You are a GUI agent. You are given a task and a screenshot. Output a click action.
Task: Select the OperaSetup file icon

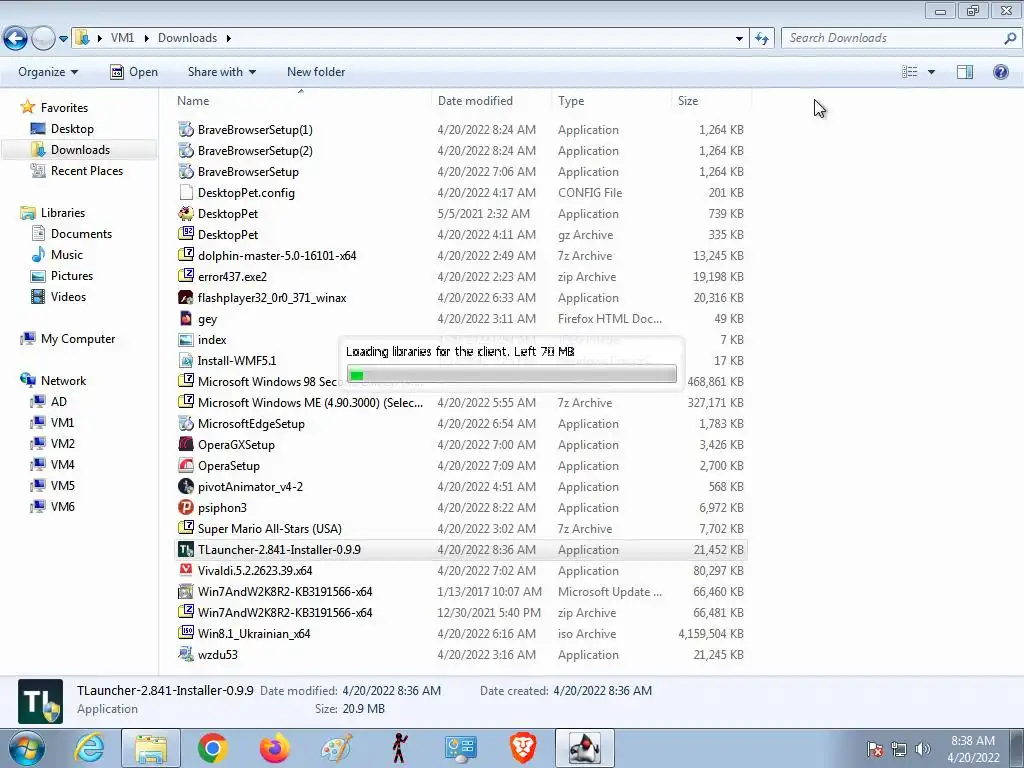tap(186, 466)
